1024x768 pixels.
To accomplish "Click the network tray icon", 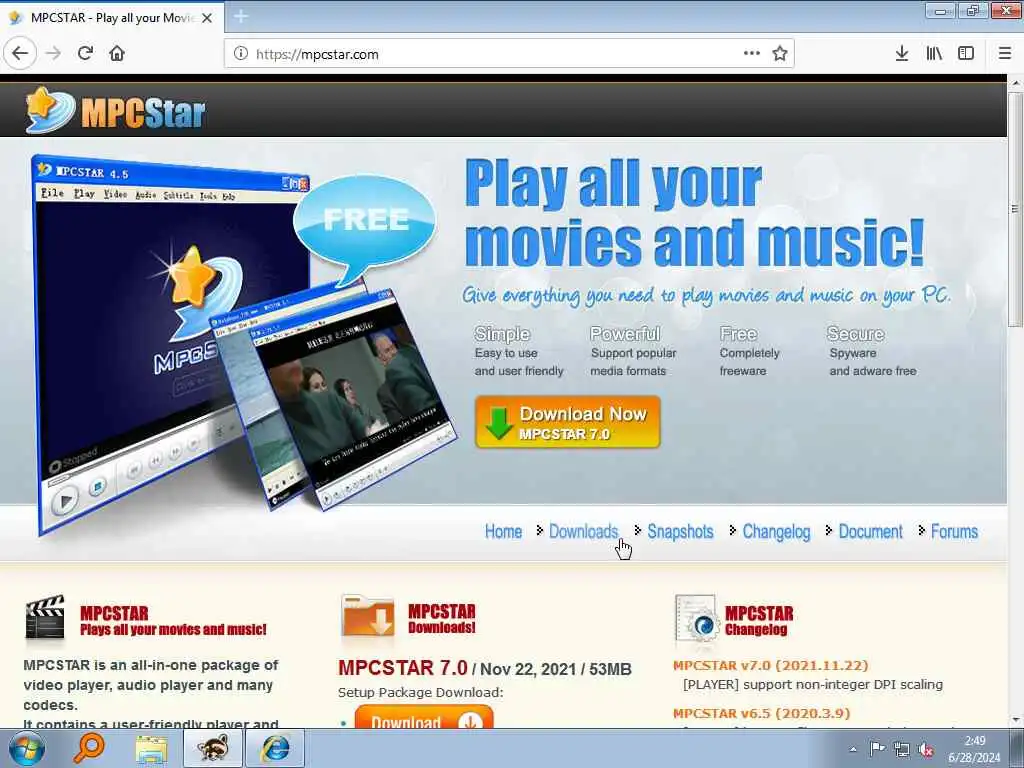I will 902,750.
